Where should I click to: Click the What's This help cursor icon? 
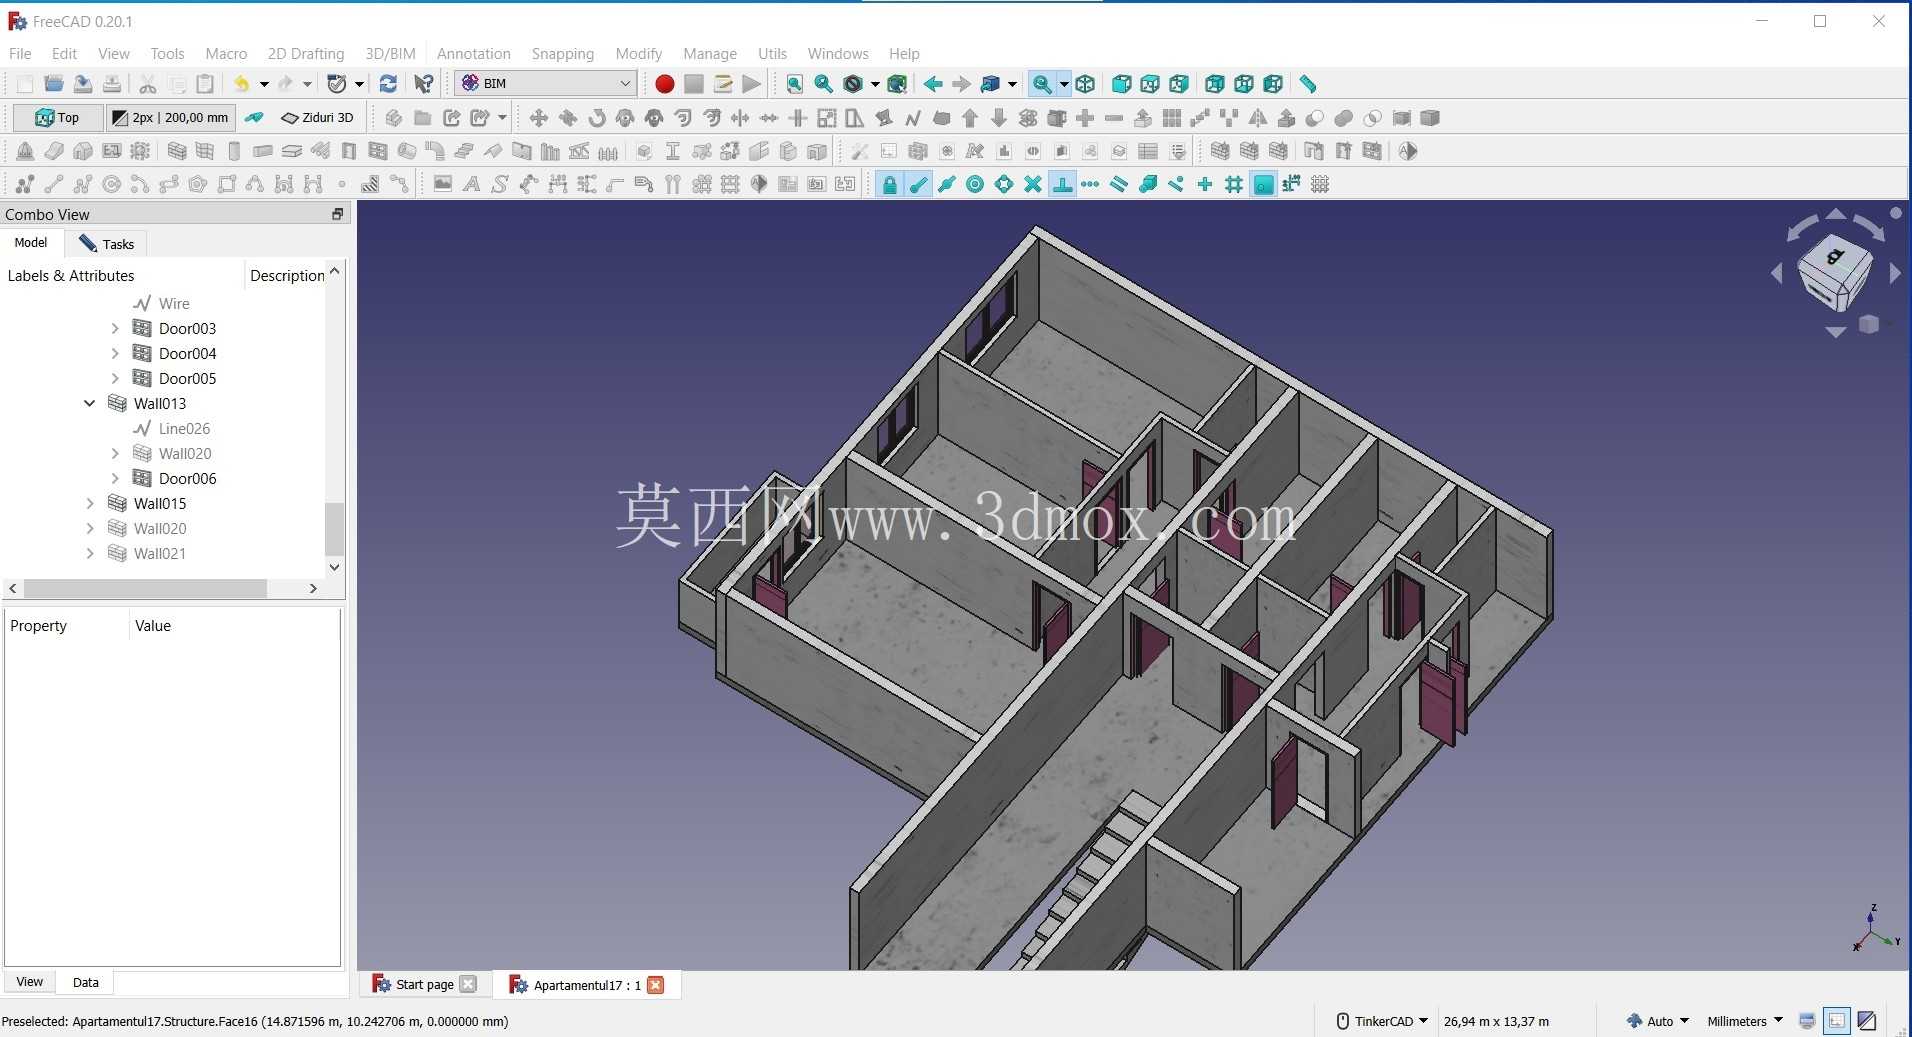(424, 84)
